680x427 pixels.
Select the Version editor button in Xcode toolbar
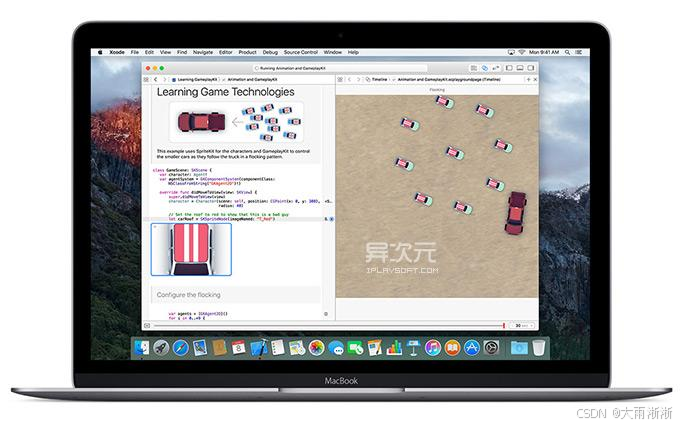pyautogui.click(x=495, y=68)
